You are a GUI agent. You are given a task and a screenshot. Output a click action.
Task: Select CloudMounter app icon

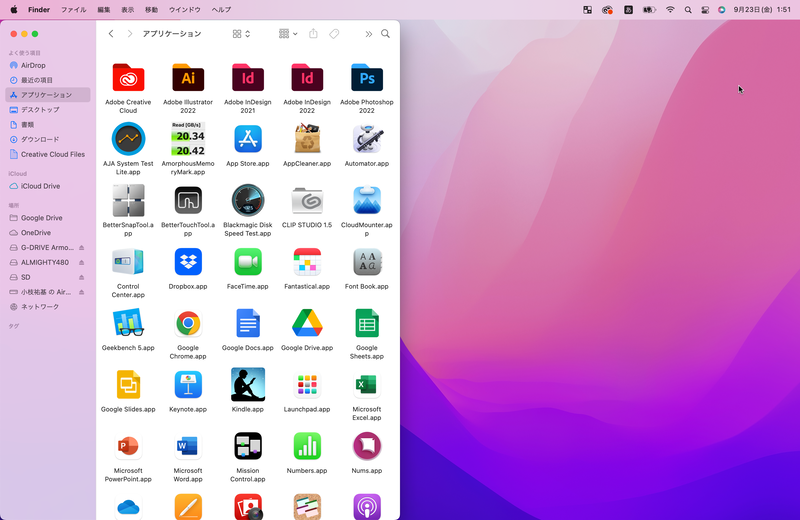(366, 201)
